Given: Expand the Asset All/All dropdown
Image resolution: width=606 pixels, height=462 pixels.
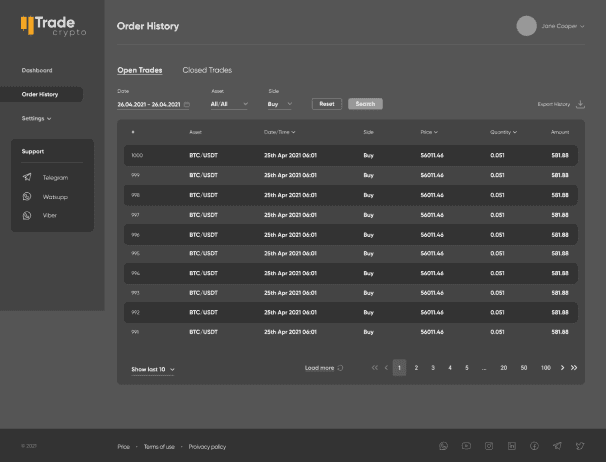Looking at the screenshot, I should tap(229, 104).
